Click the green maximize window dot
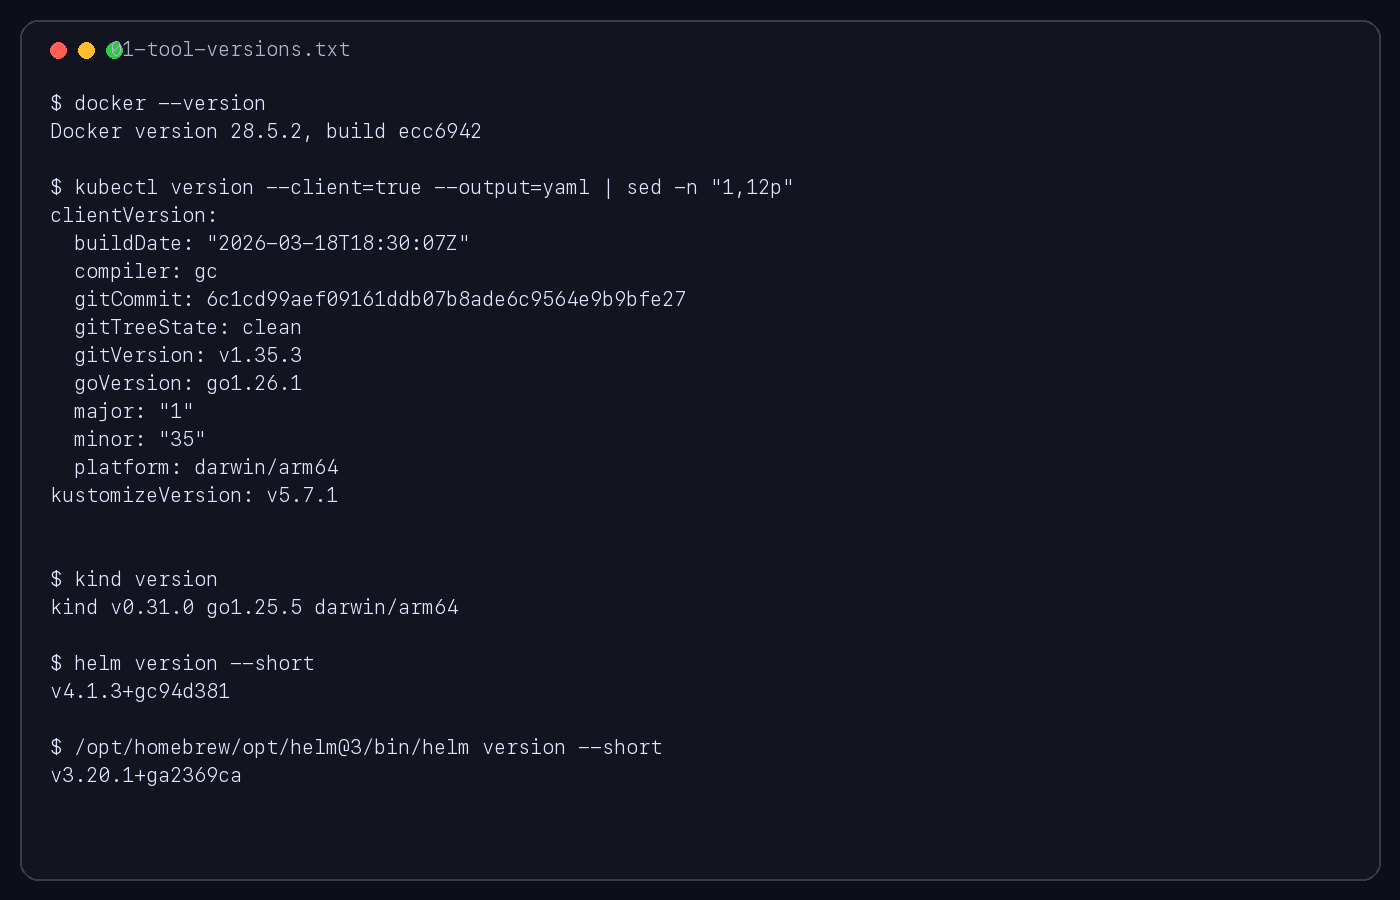The image size is (1400, 900). tap(114, 50)
